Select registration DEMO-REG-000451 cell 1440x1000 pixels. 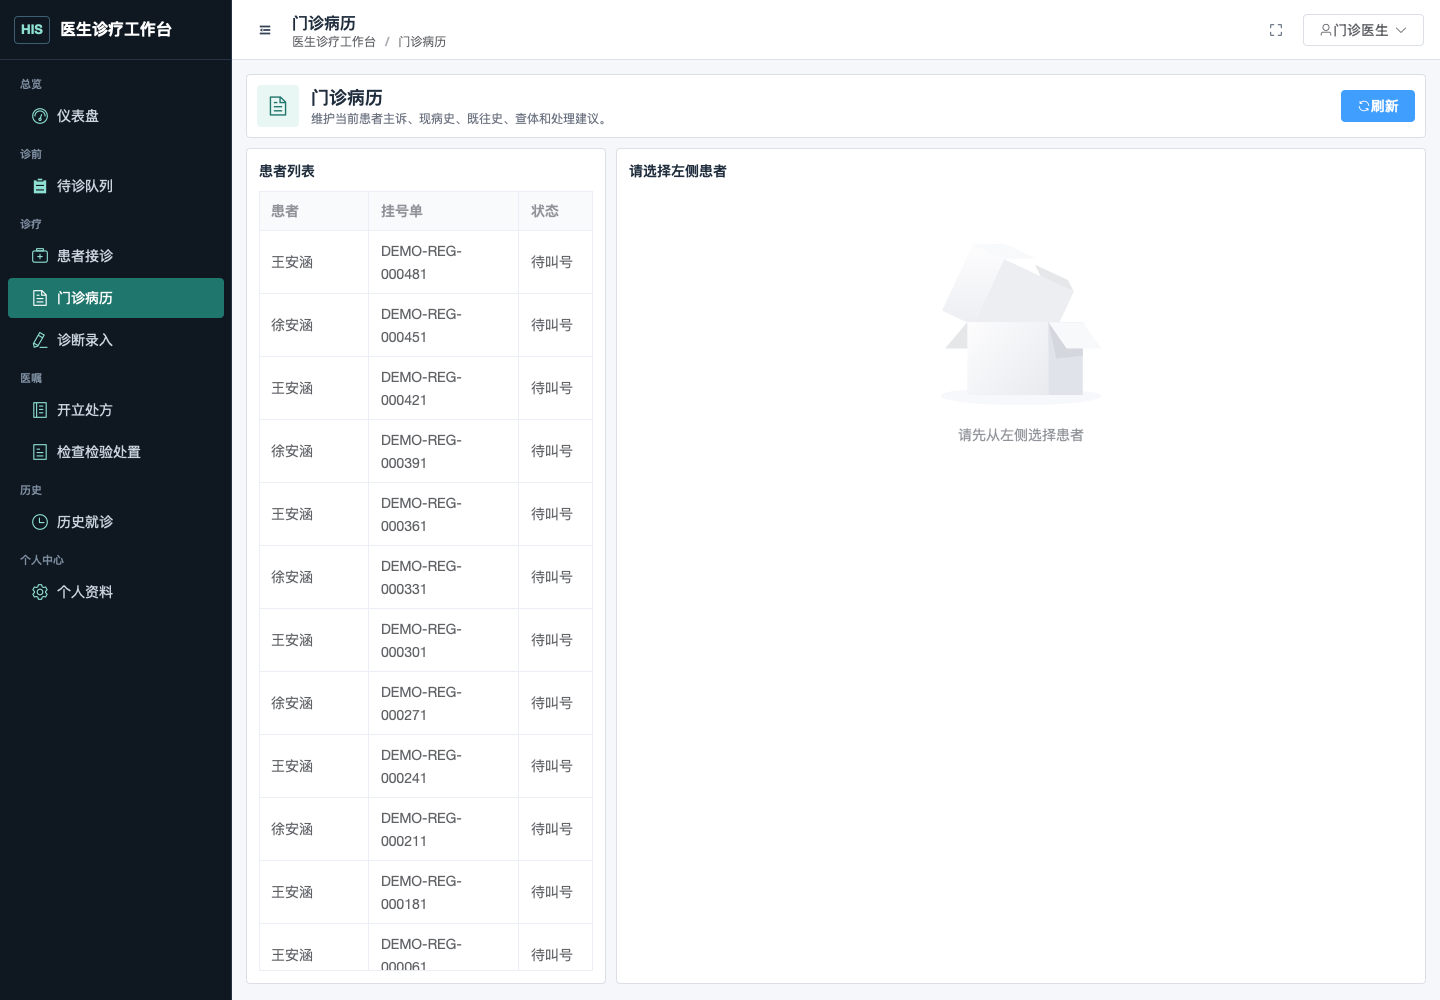pos(444,325)
